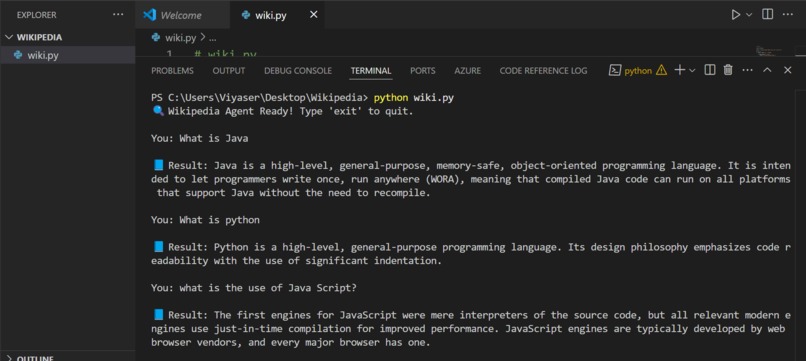Switch to the Welcome editor tab
Viewport: 806px width, 361px height.
pyautogui.click(x=182, y=15)
